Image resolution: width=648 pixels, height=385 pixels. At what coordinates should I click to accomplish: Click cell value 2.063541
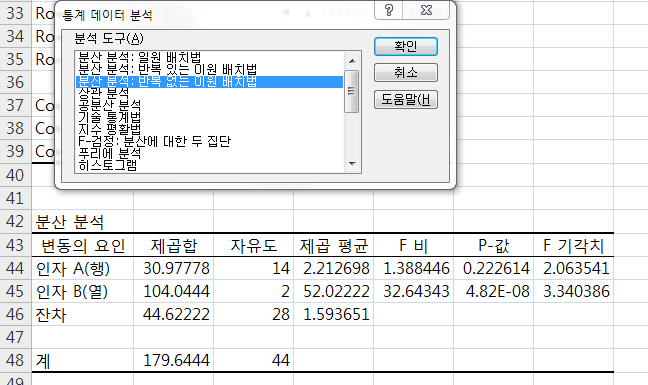pyautogui.click(x=574, y=269)
